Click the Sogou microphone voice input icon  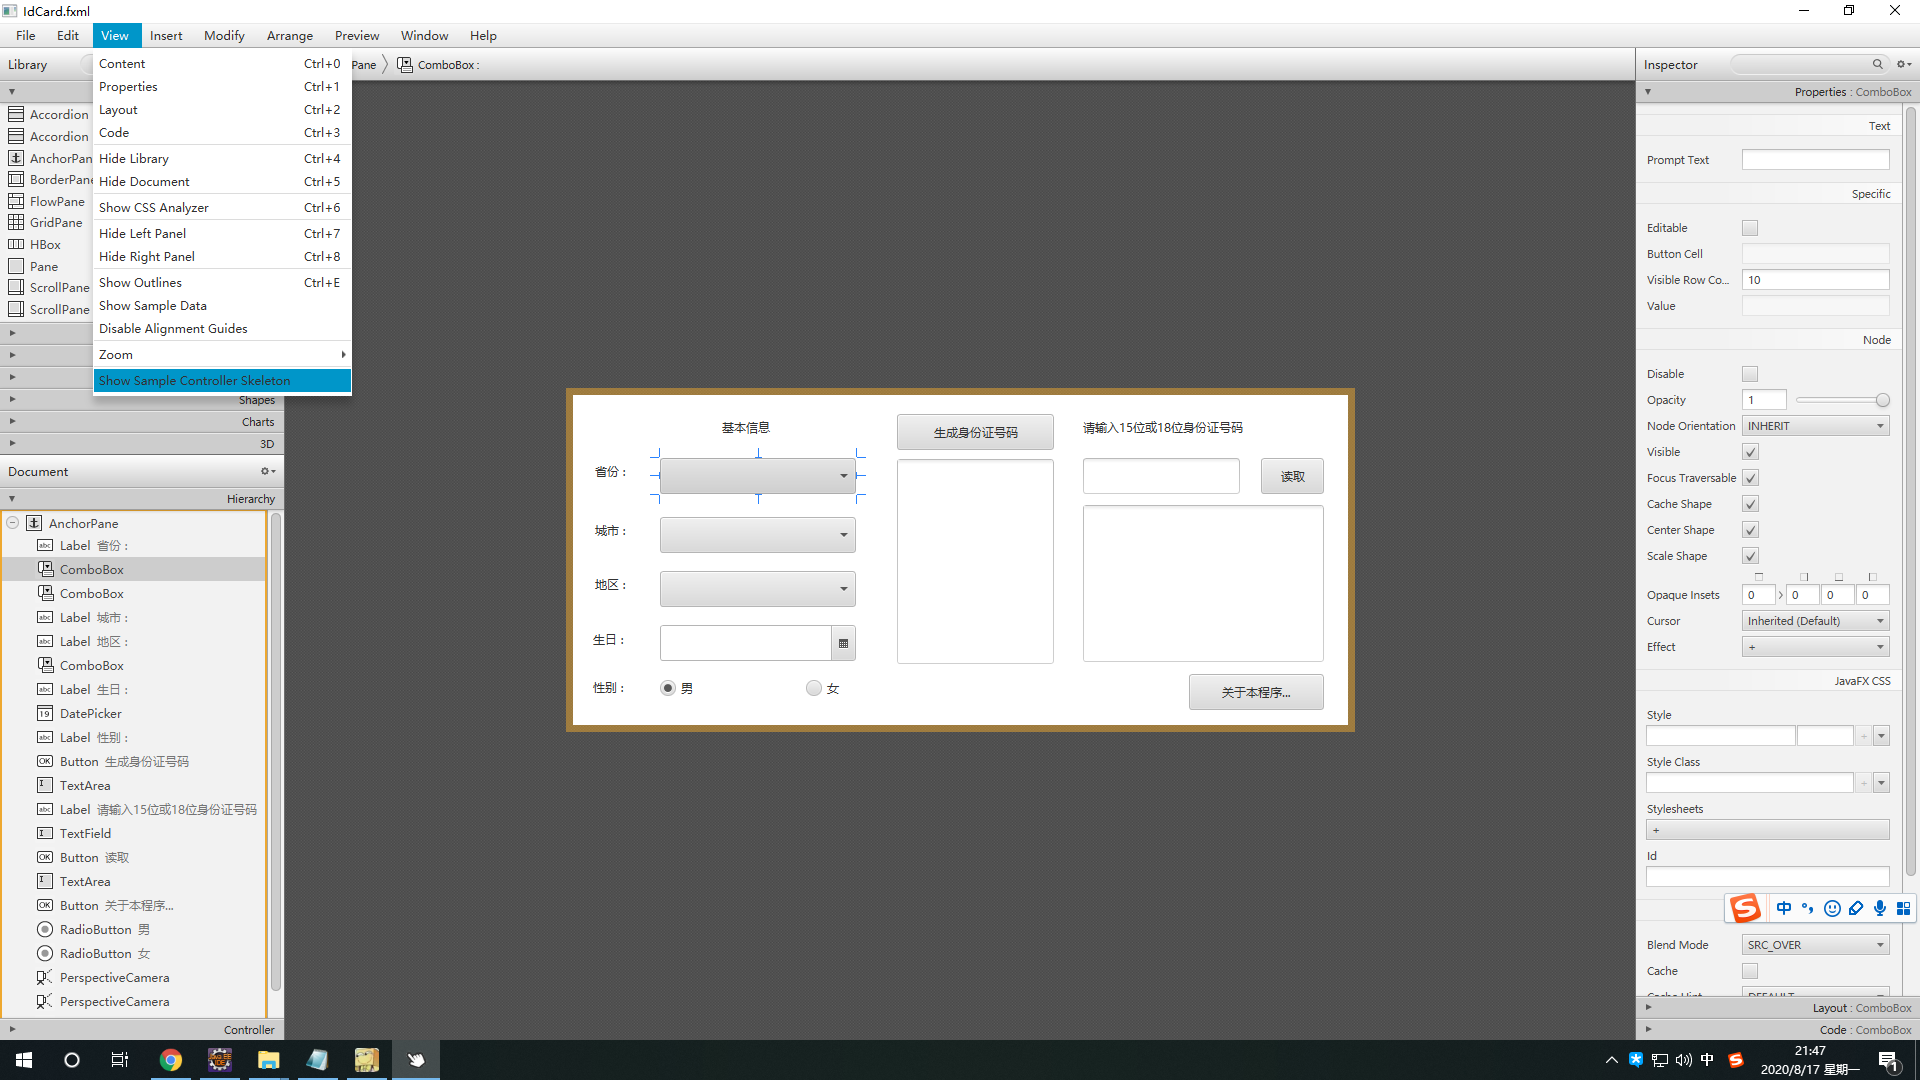coord(1880,908)
